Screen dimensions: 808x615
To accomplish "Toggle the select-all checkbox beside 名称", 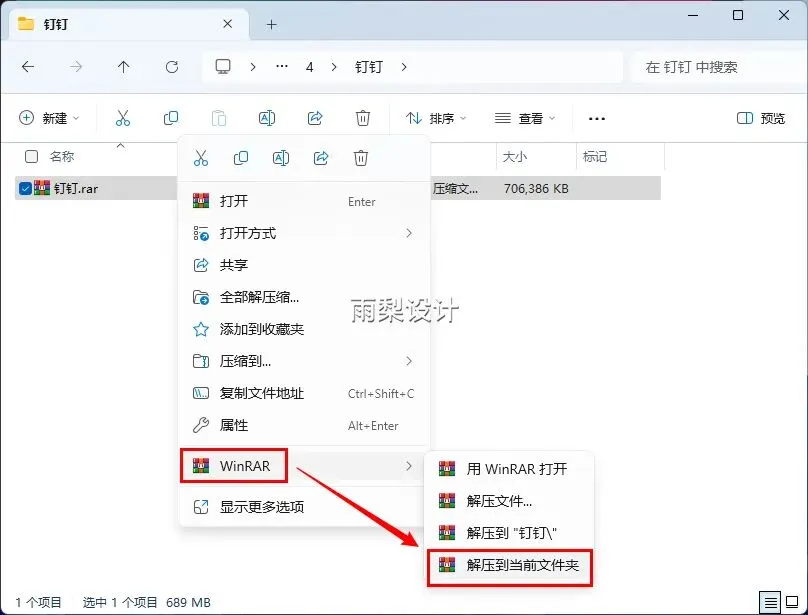I will (x=31, y=156).
